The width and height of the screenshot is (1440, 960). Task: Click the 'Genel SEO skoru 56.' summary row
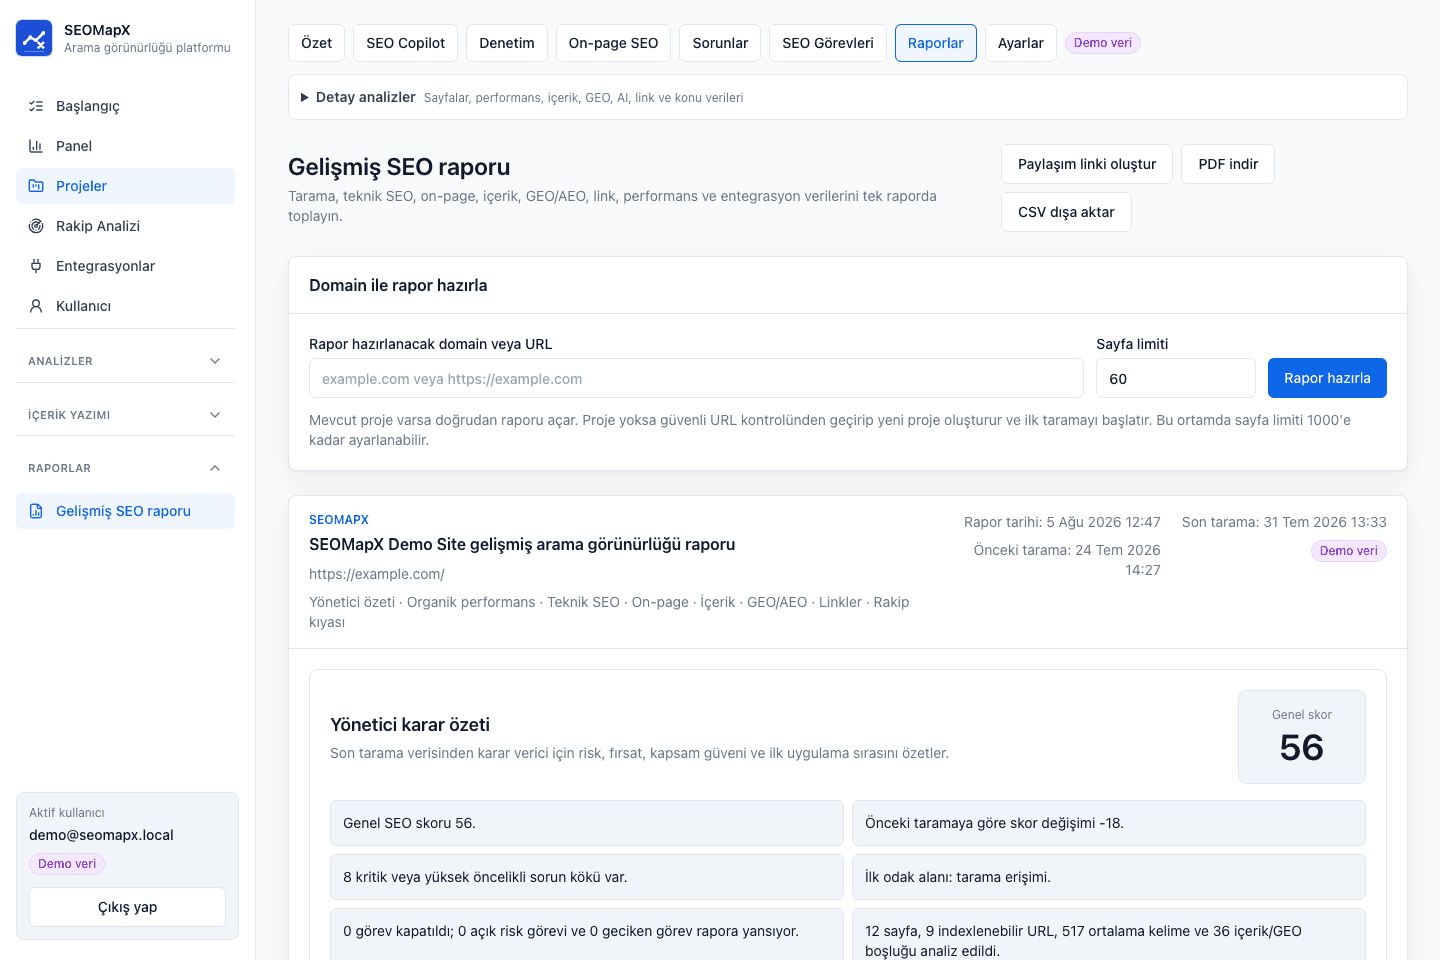pos(587,823)
